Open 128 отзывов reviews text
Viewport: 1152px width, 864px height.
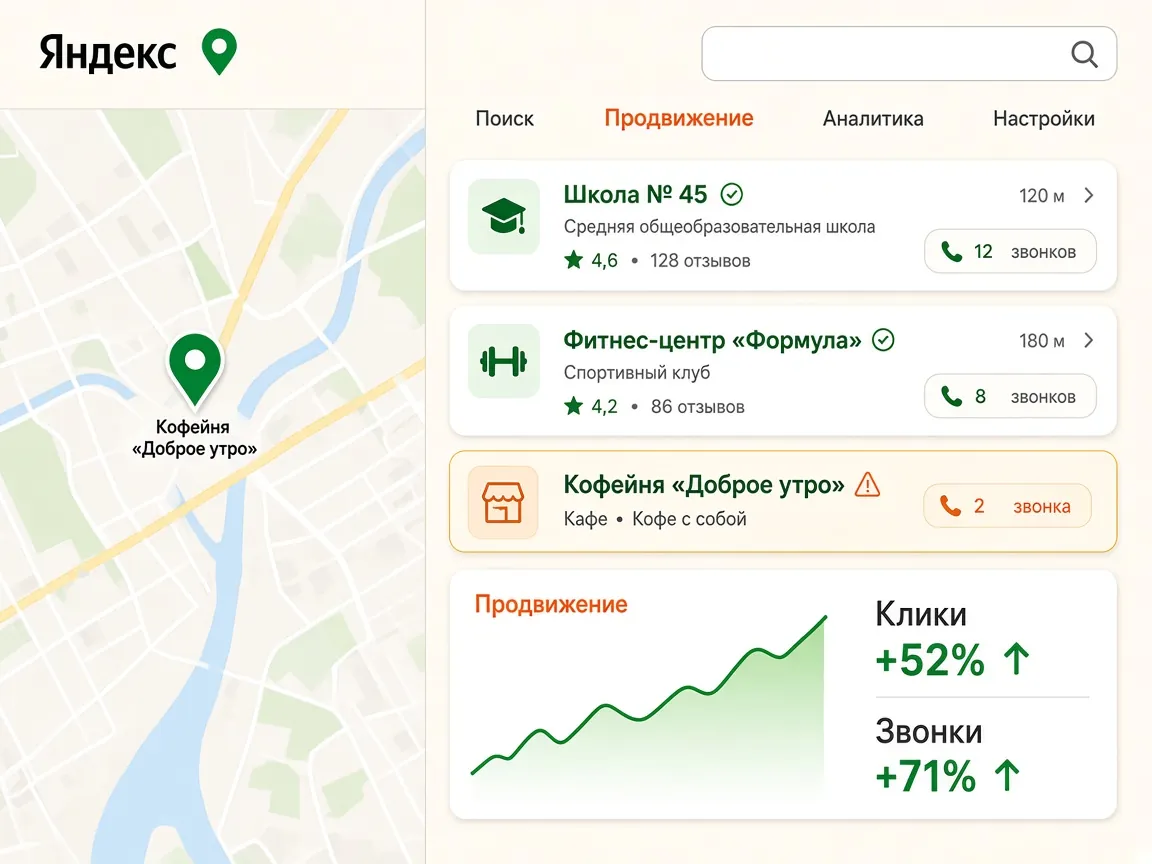(x=700, y=261)
